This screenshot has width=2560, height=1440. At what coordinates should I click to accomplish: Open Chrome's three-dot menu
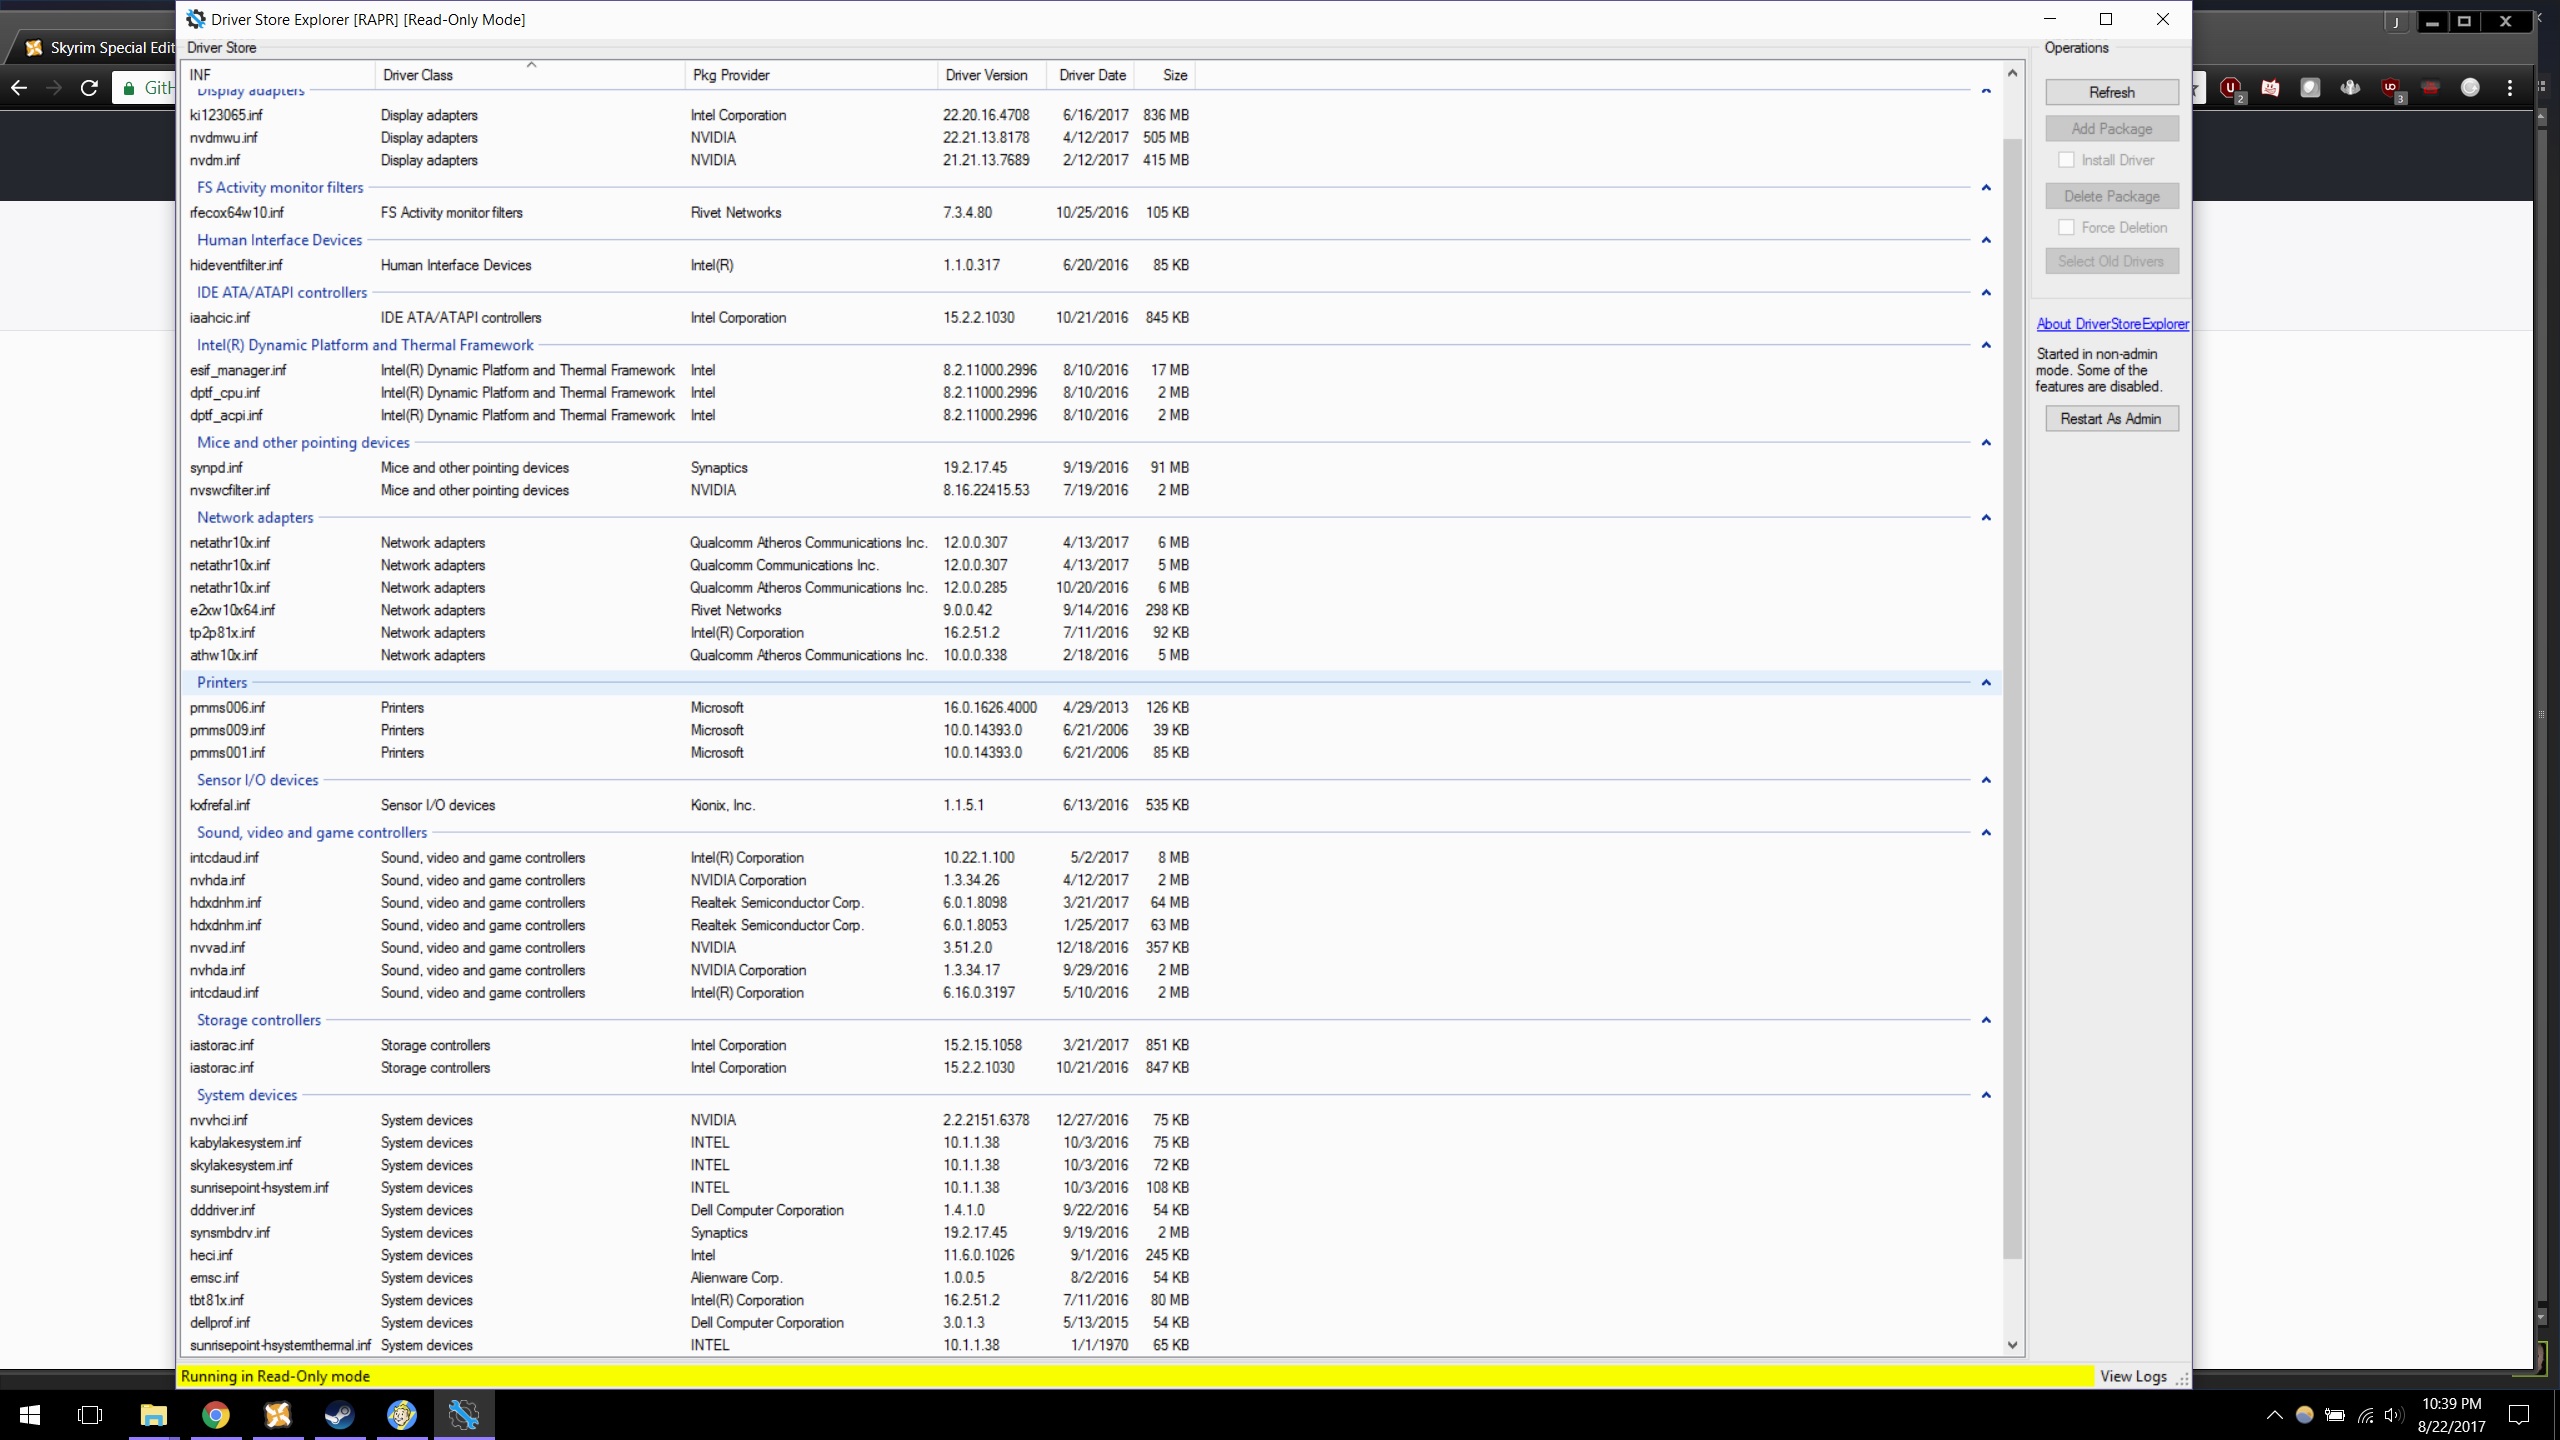[x=2510, y=88]
